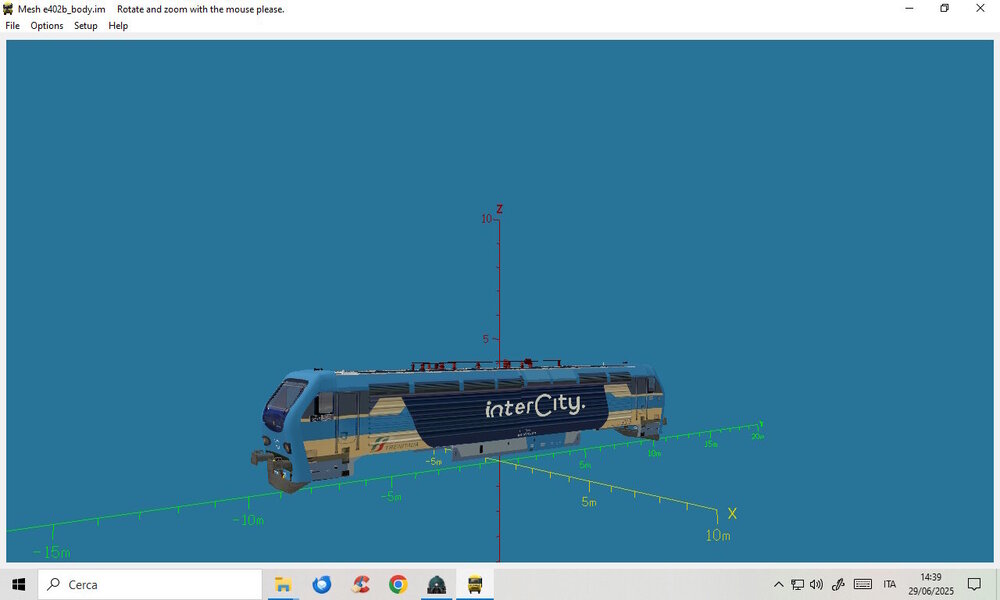The image size is (1000, 600).
Task: Open Thunderbird from the taskbar
Action: coord(321,584)
